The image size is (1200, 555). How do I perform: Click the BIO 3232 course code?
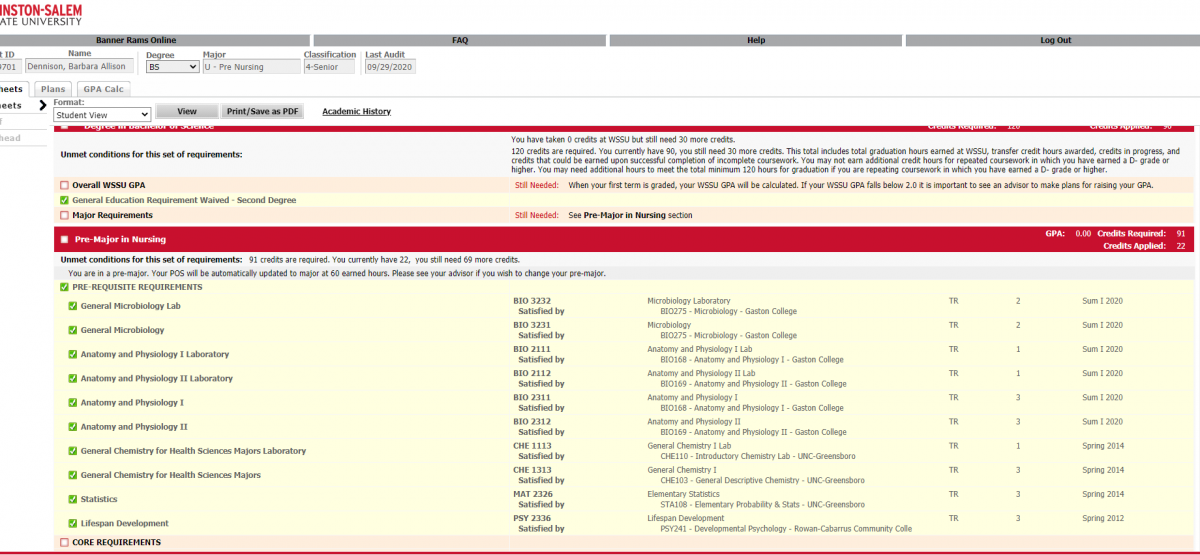click(x=532, y=301)
